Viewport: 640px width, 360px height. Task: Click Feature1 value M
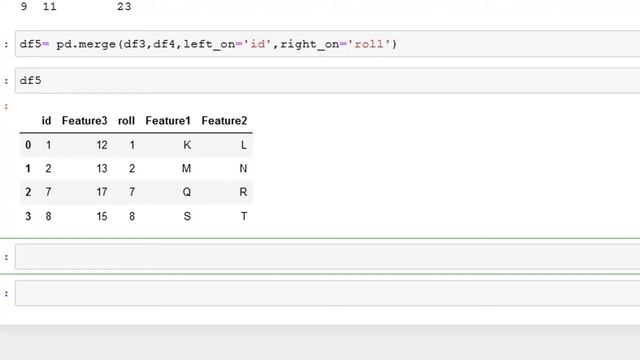(x=187, y=169)
